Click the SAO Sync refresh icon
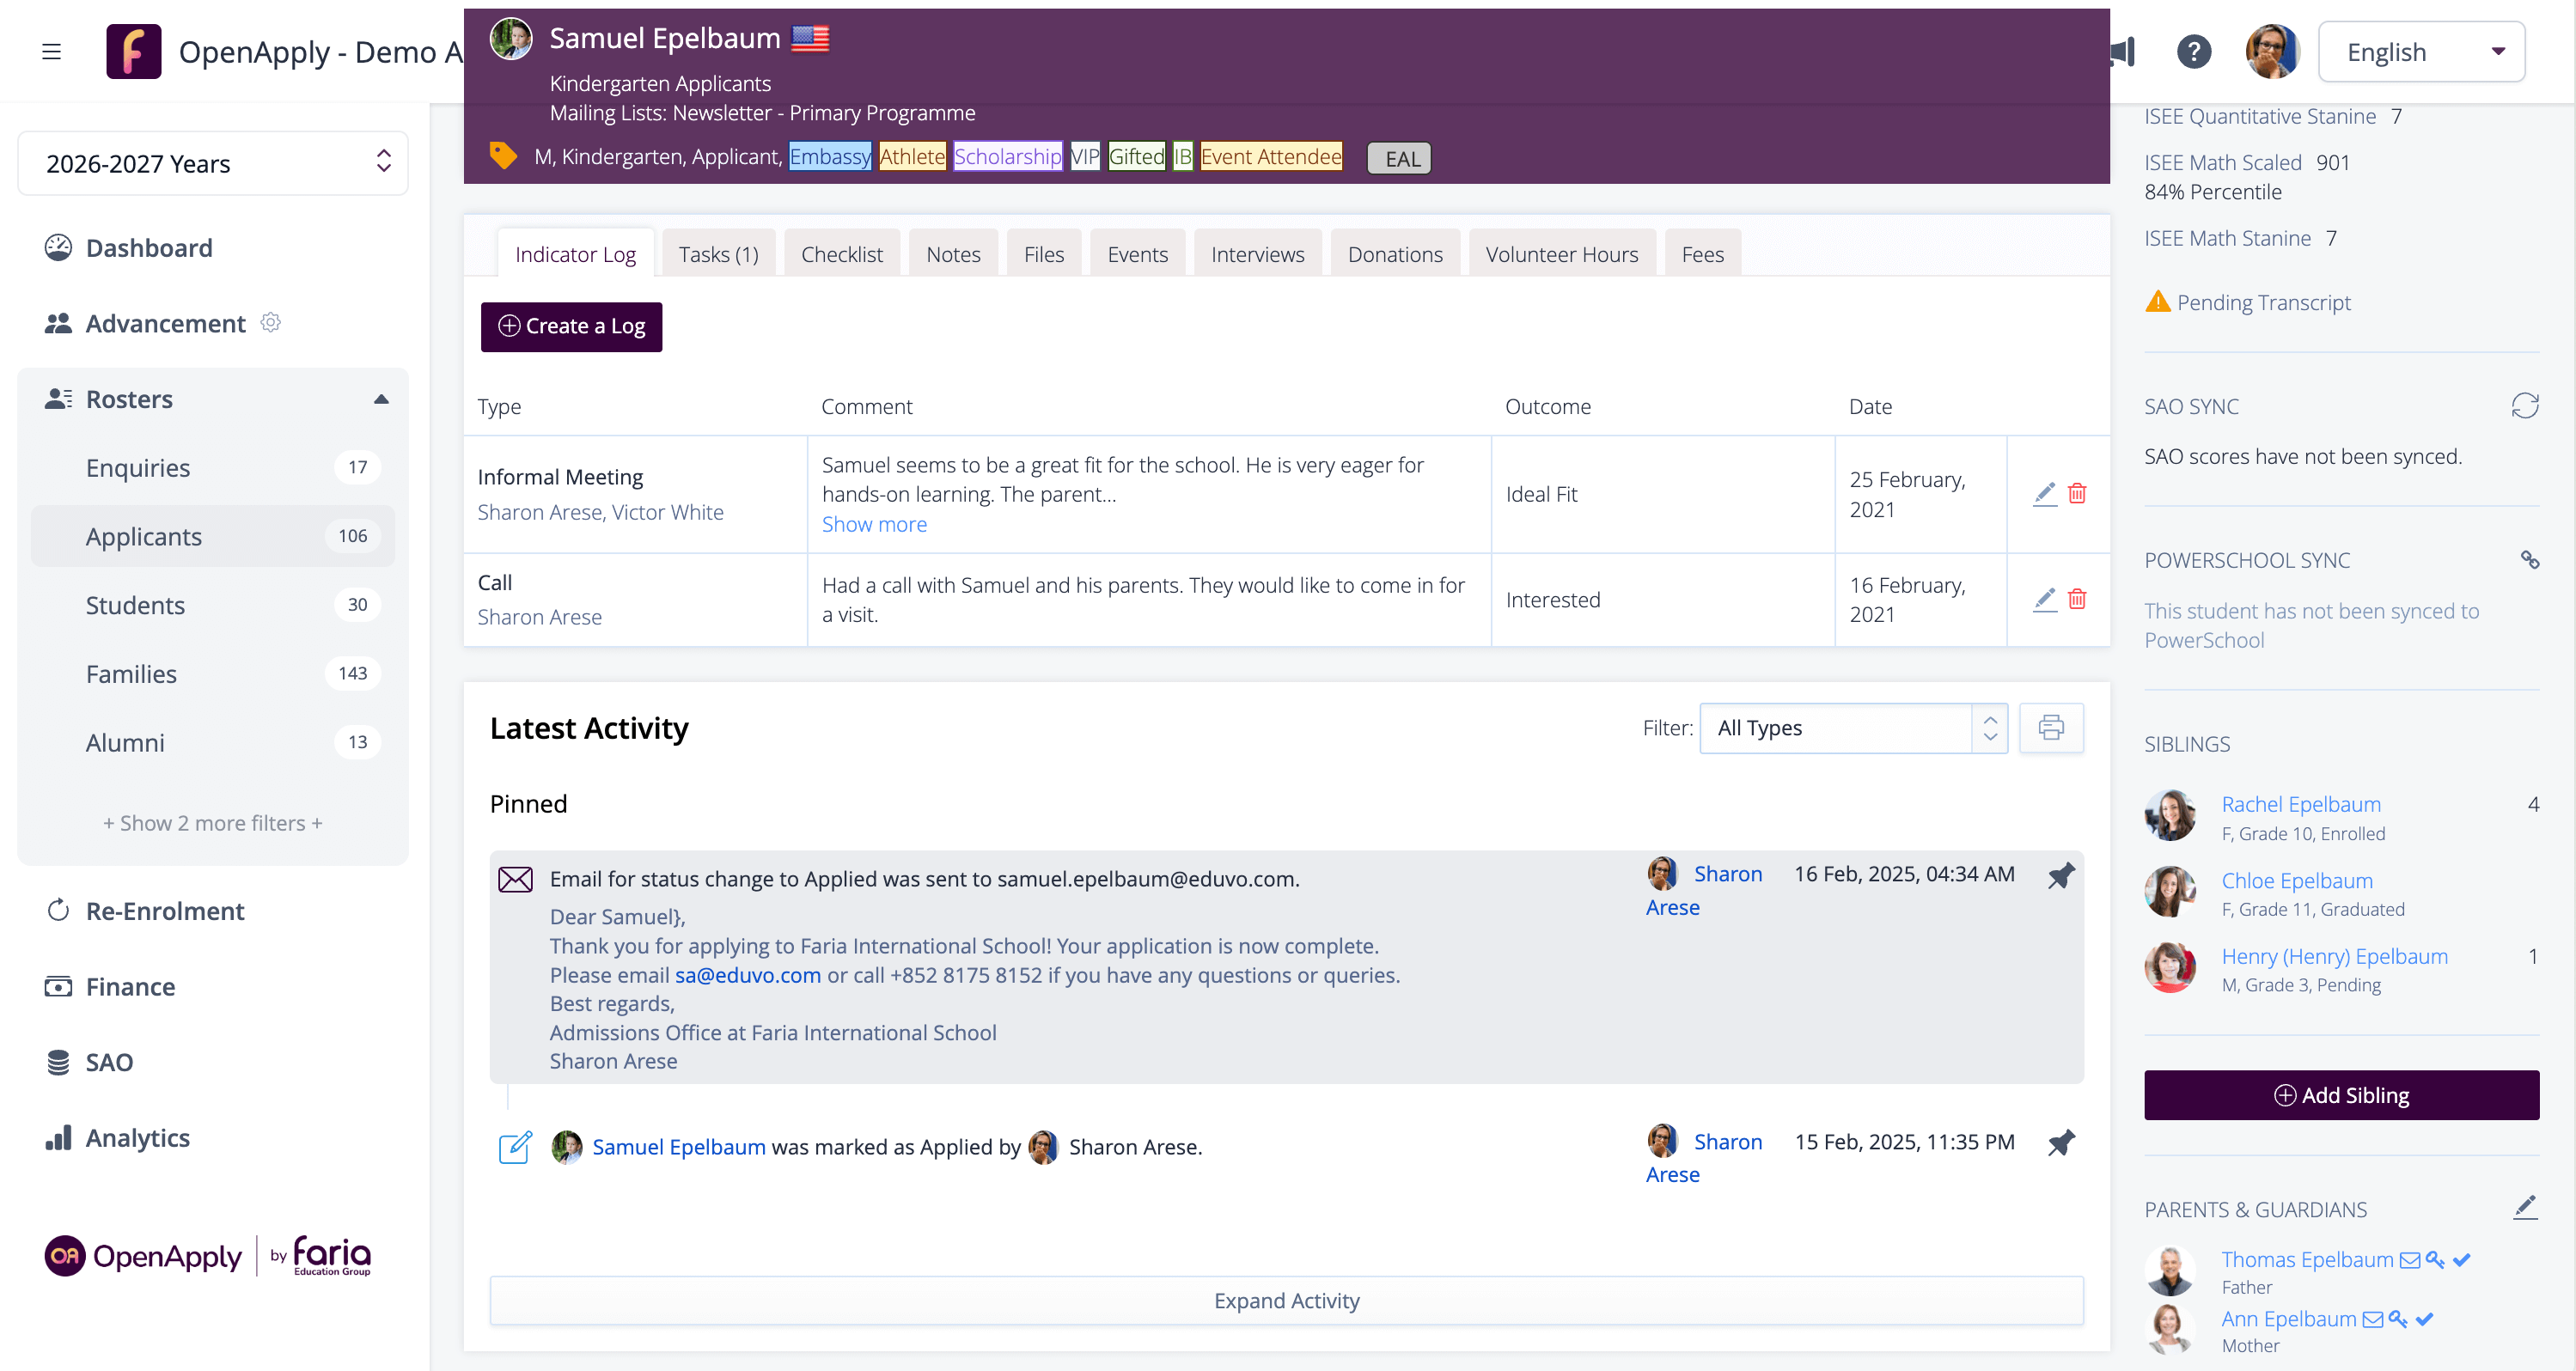This screenshot has height=1371, width=2576. pos(2524,405)
